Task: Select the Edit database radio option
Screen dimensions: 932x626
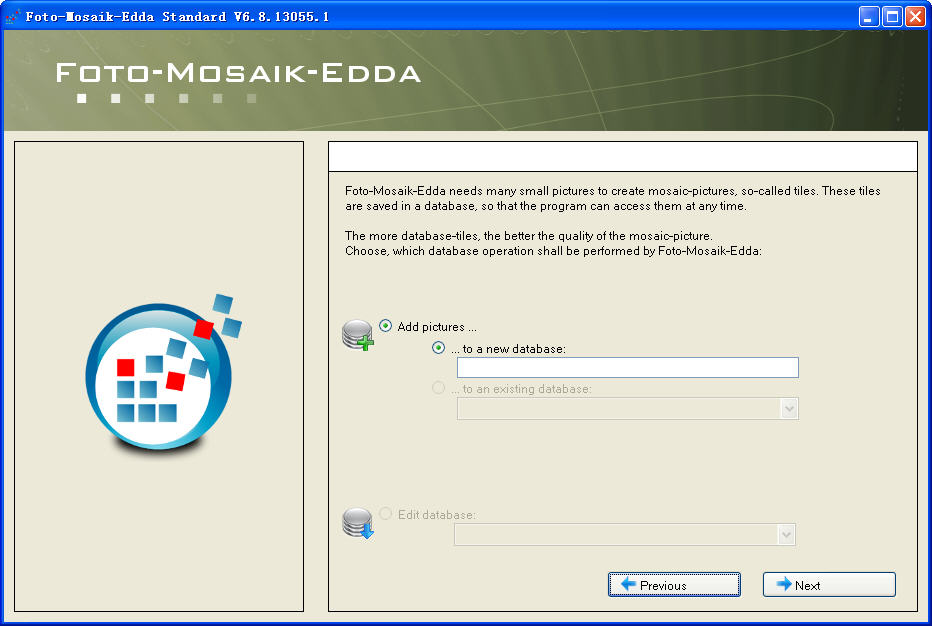Action: [386, 513]
